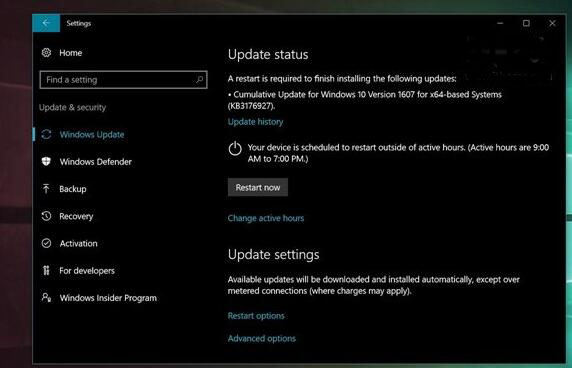The height and width of the screenshot is (368, 572).
Task: Click the Update & security category label
Action: (x=72, y=108)
